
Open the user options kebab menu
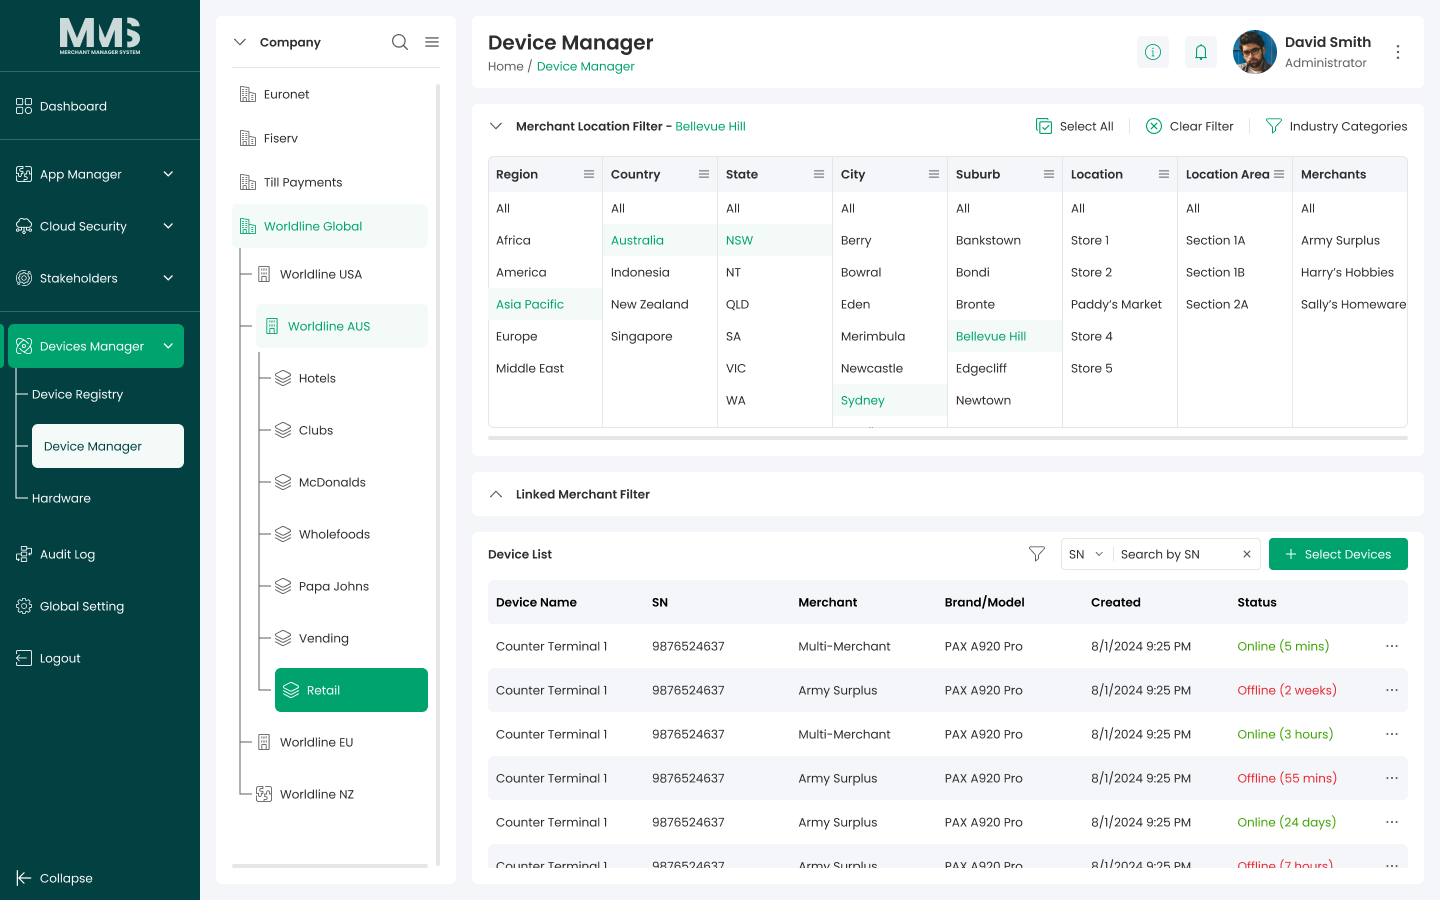1398,52
